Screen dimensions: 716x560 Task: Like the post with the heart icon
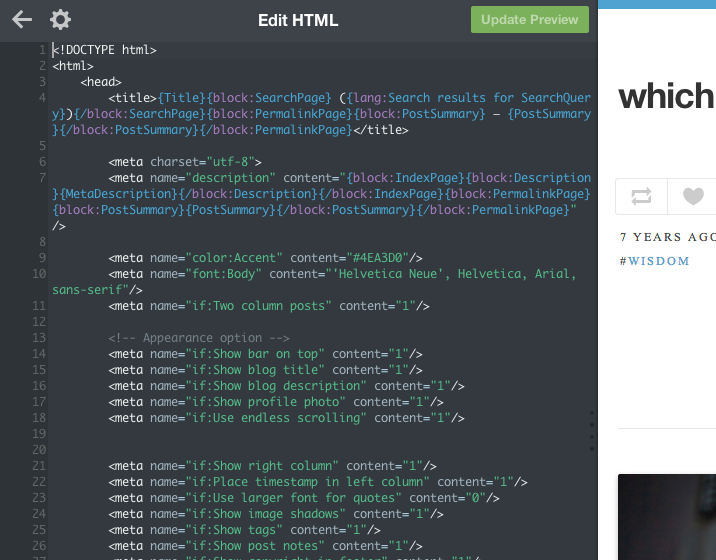click(x=693, y=196)
